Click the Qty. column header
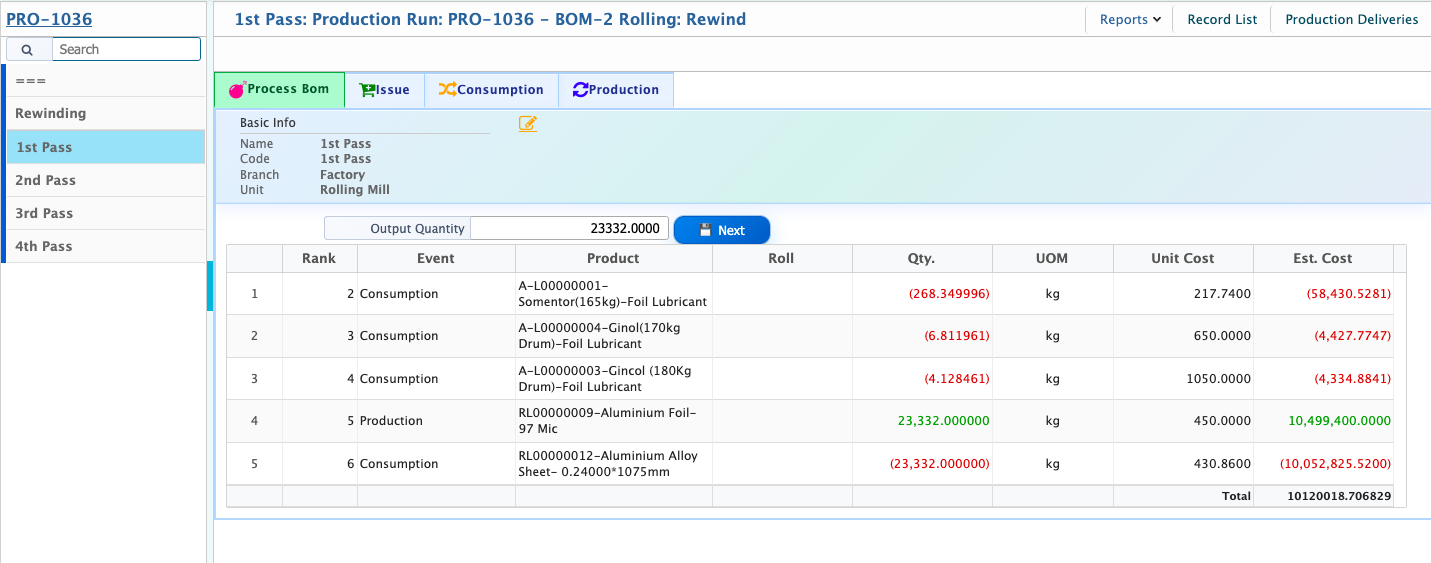This screenshot has width=1431, height=563. coord(922,258)
